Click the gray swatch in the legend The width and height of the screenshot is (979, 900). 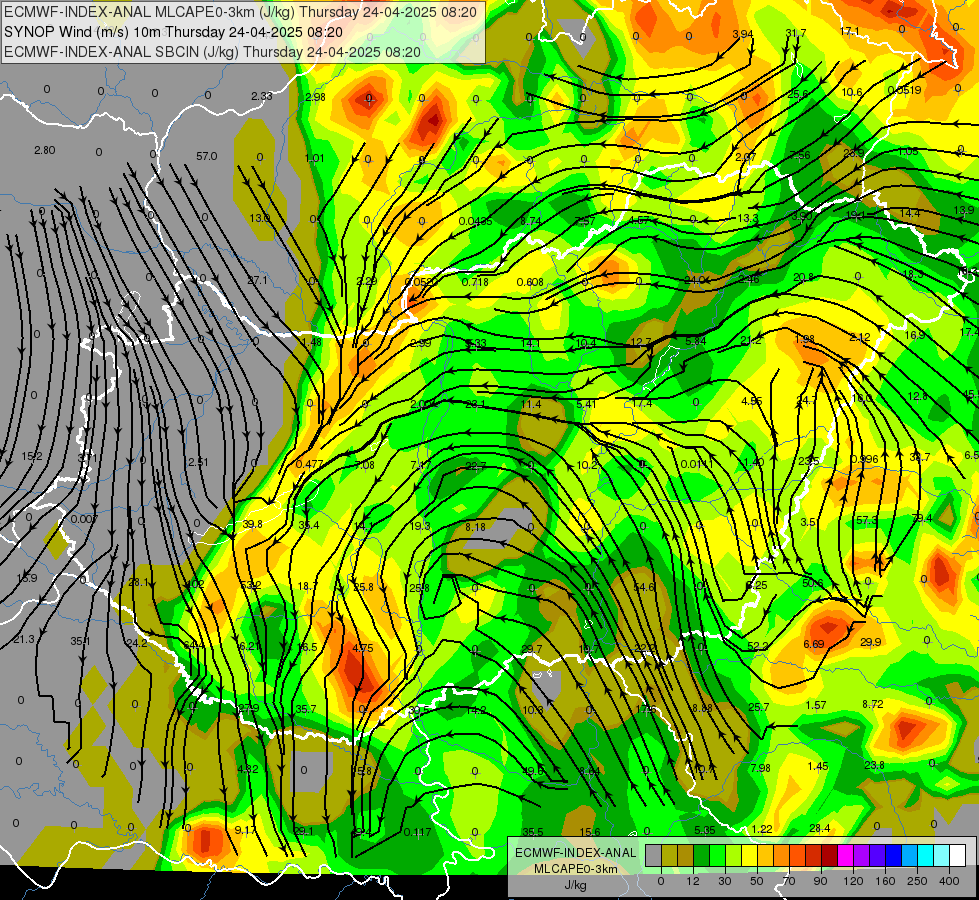pos(653,856)
